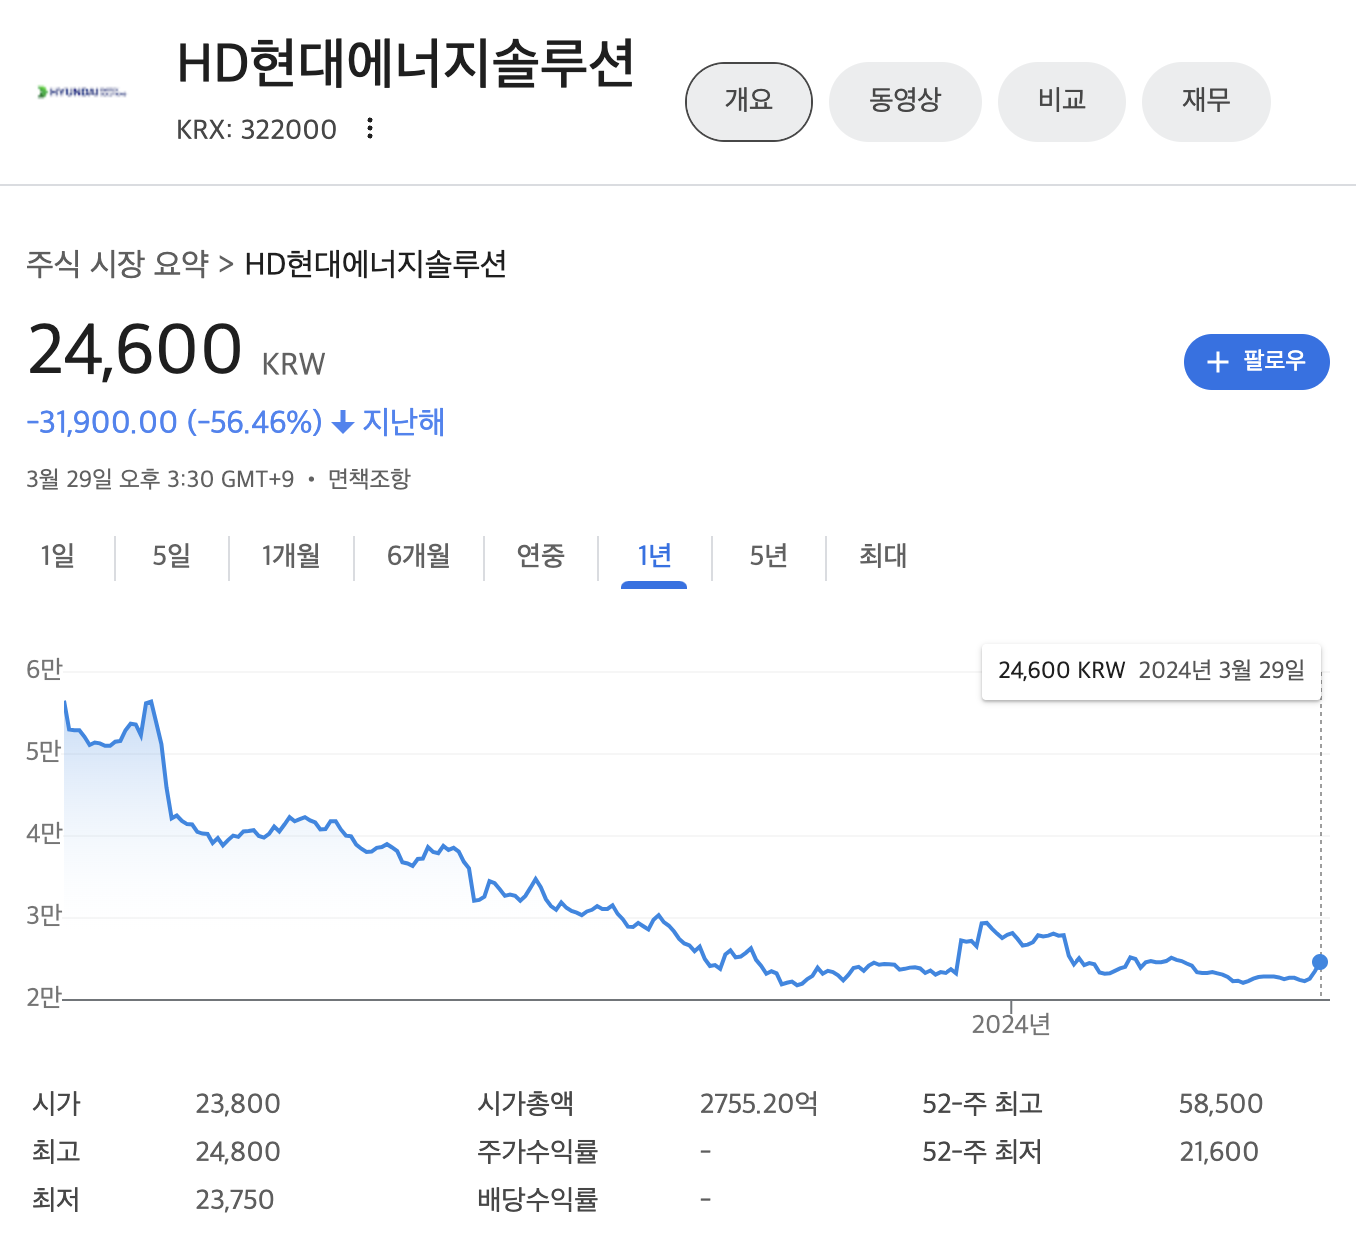Click the 시가 value 23,800
The height and width of the screenshot is (1238, 1356).
(238, 1104)
